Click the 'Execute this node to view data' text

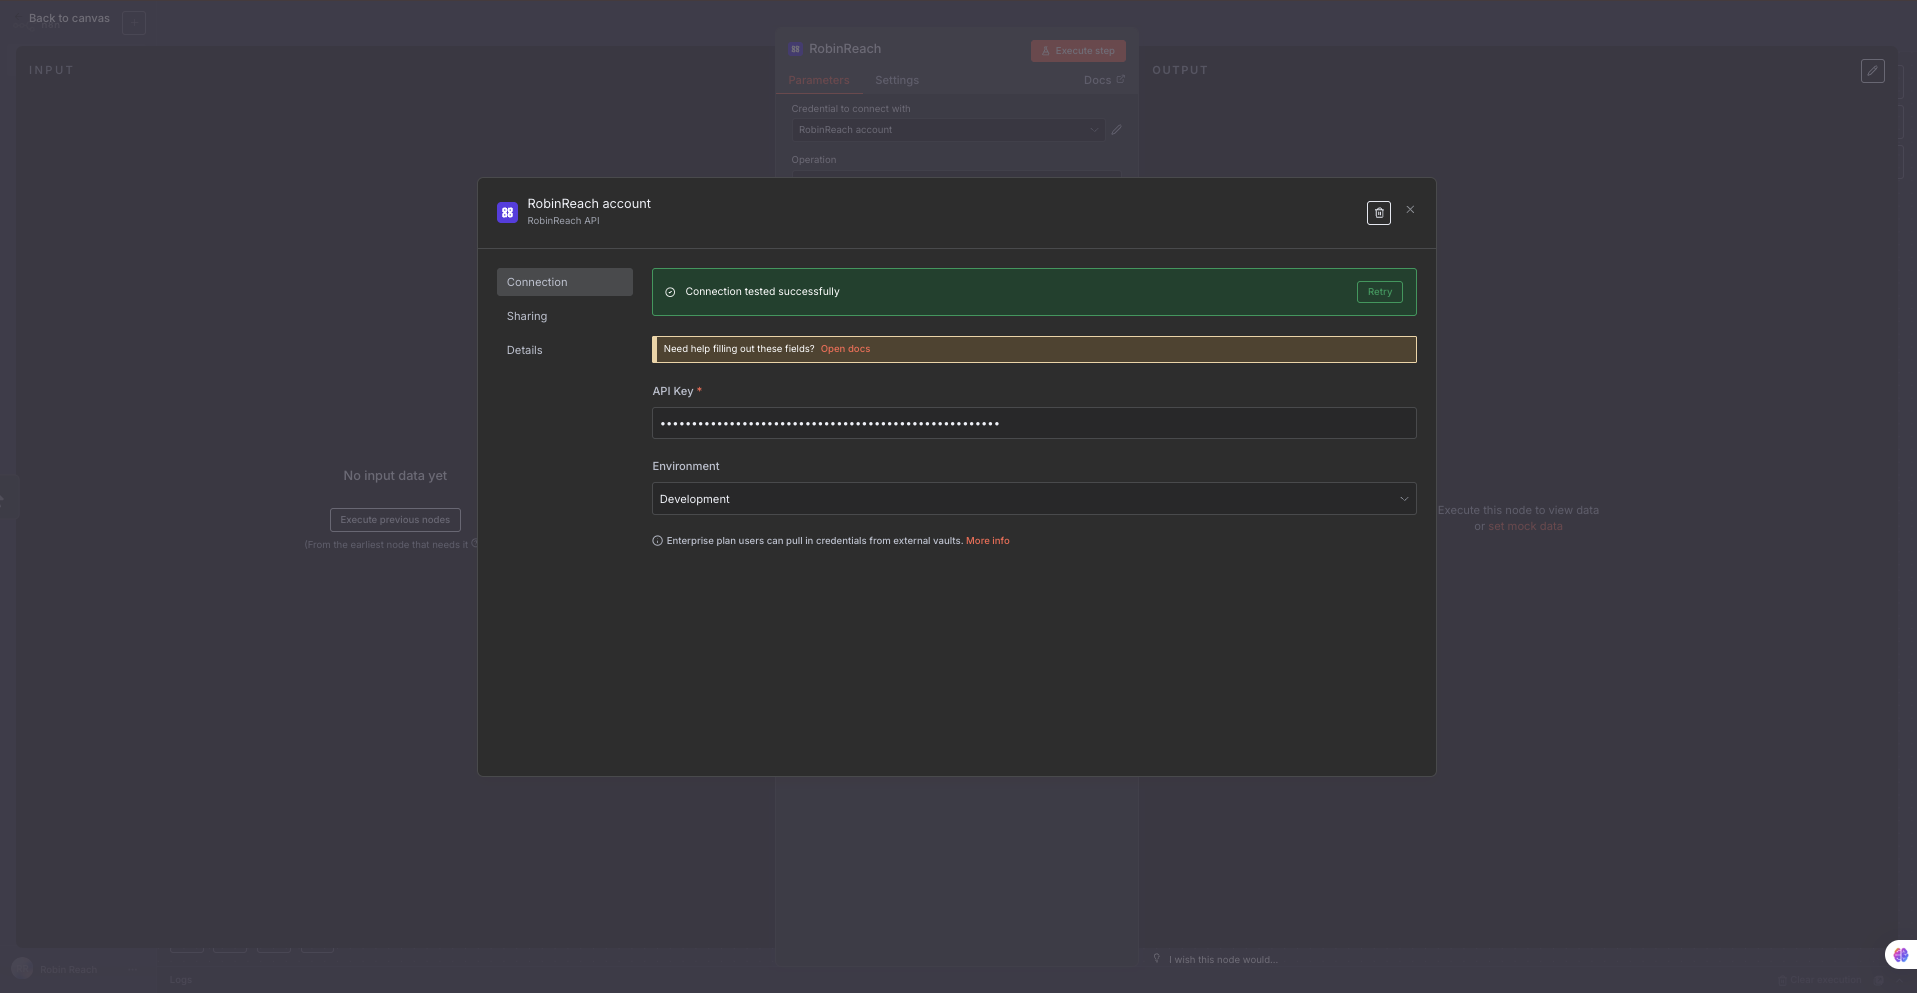pos(1518,510)
